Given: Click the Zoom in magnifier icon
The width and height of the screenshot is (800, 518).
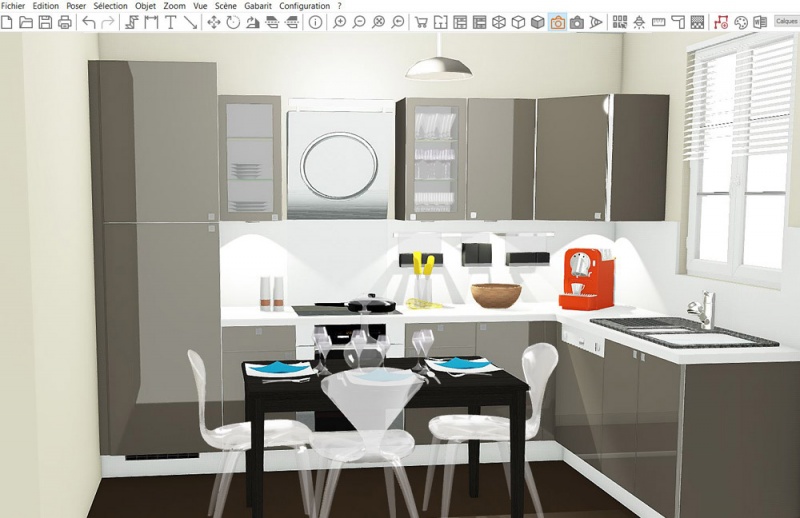Looking at the screenshot, I should tap(340, 22).
